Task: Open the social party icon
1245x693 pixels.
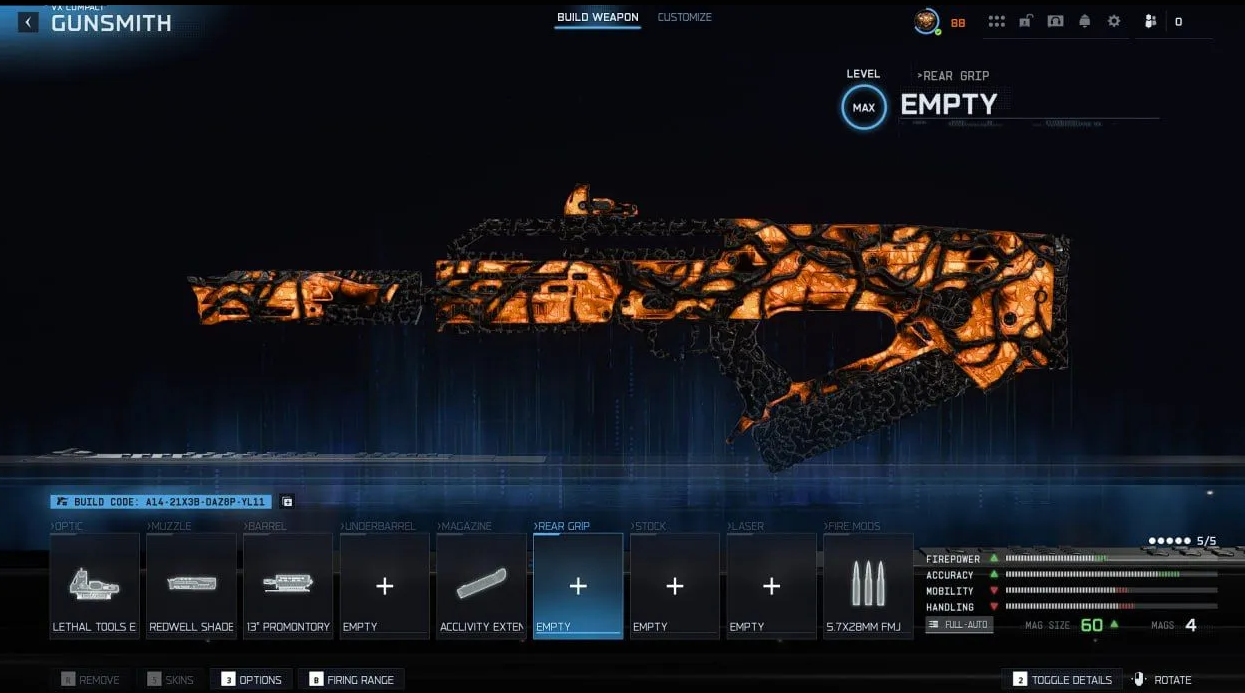Action: click(1150, 22)
